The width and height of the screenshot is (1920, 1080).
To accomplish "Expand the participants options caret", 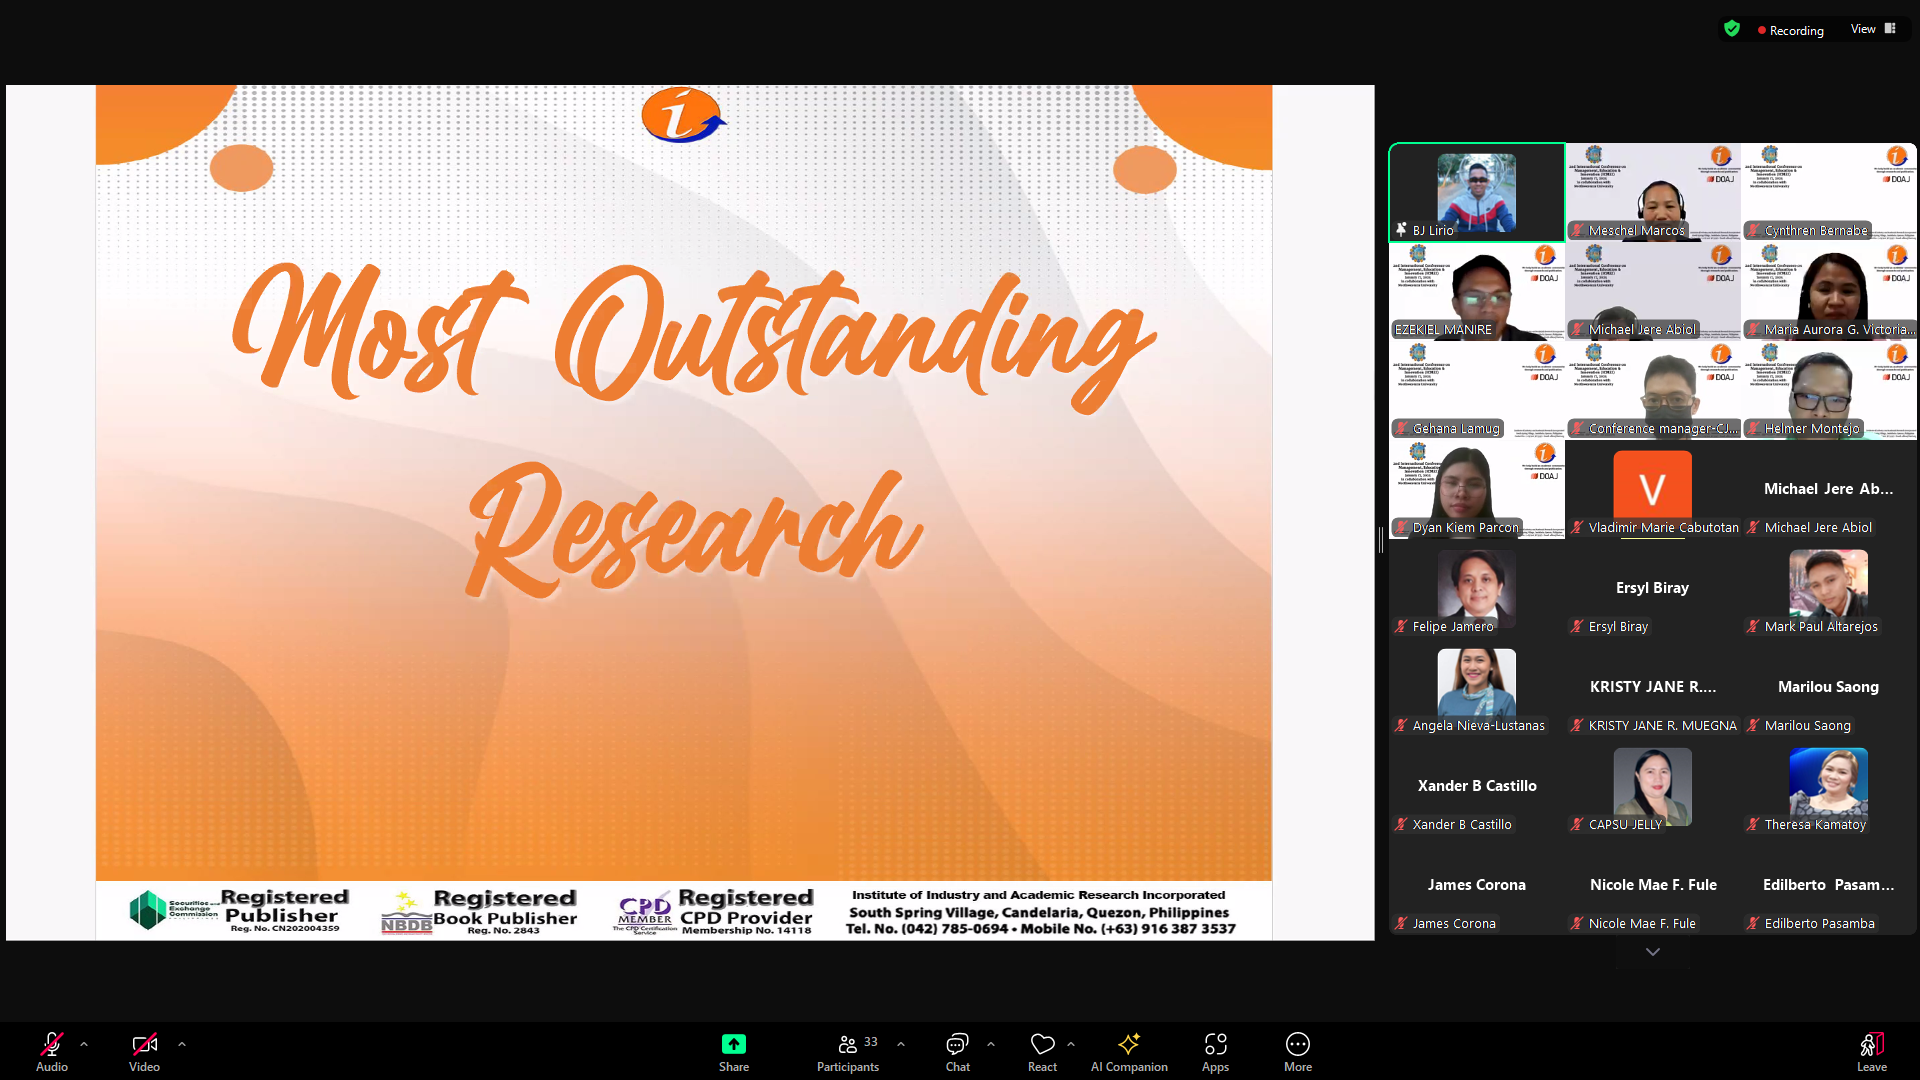I will tap(901, 1044).
